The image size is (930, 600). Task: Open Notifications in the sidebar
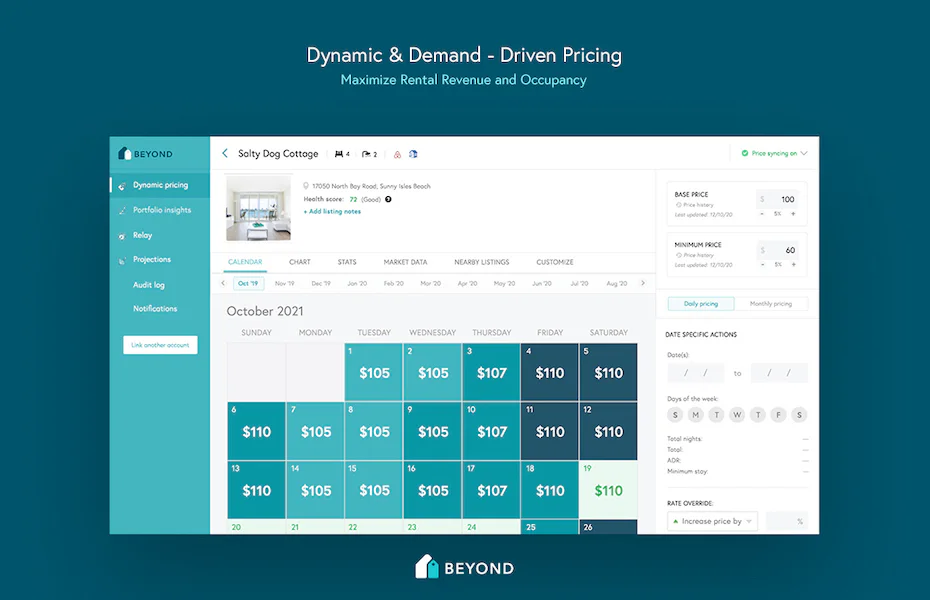[x=155, y=308]
